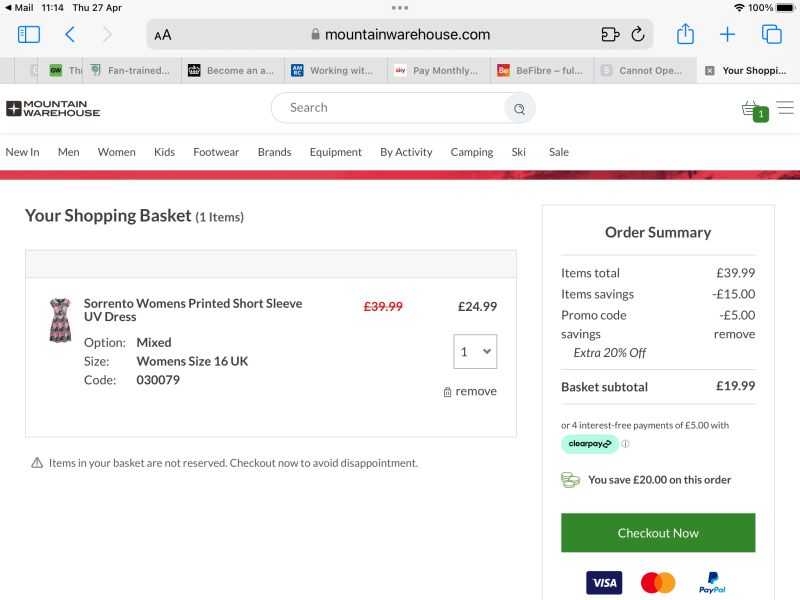Open the Women category menu
Viewport: 800px width, 600px height.
(116, 152)
